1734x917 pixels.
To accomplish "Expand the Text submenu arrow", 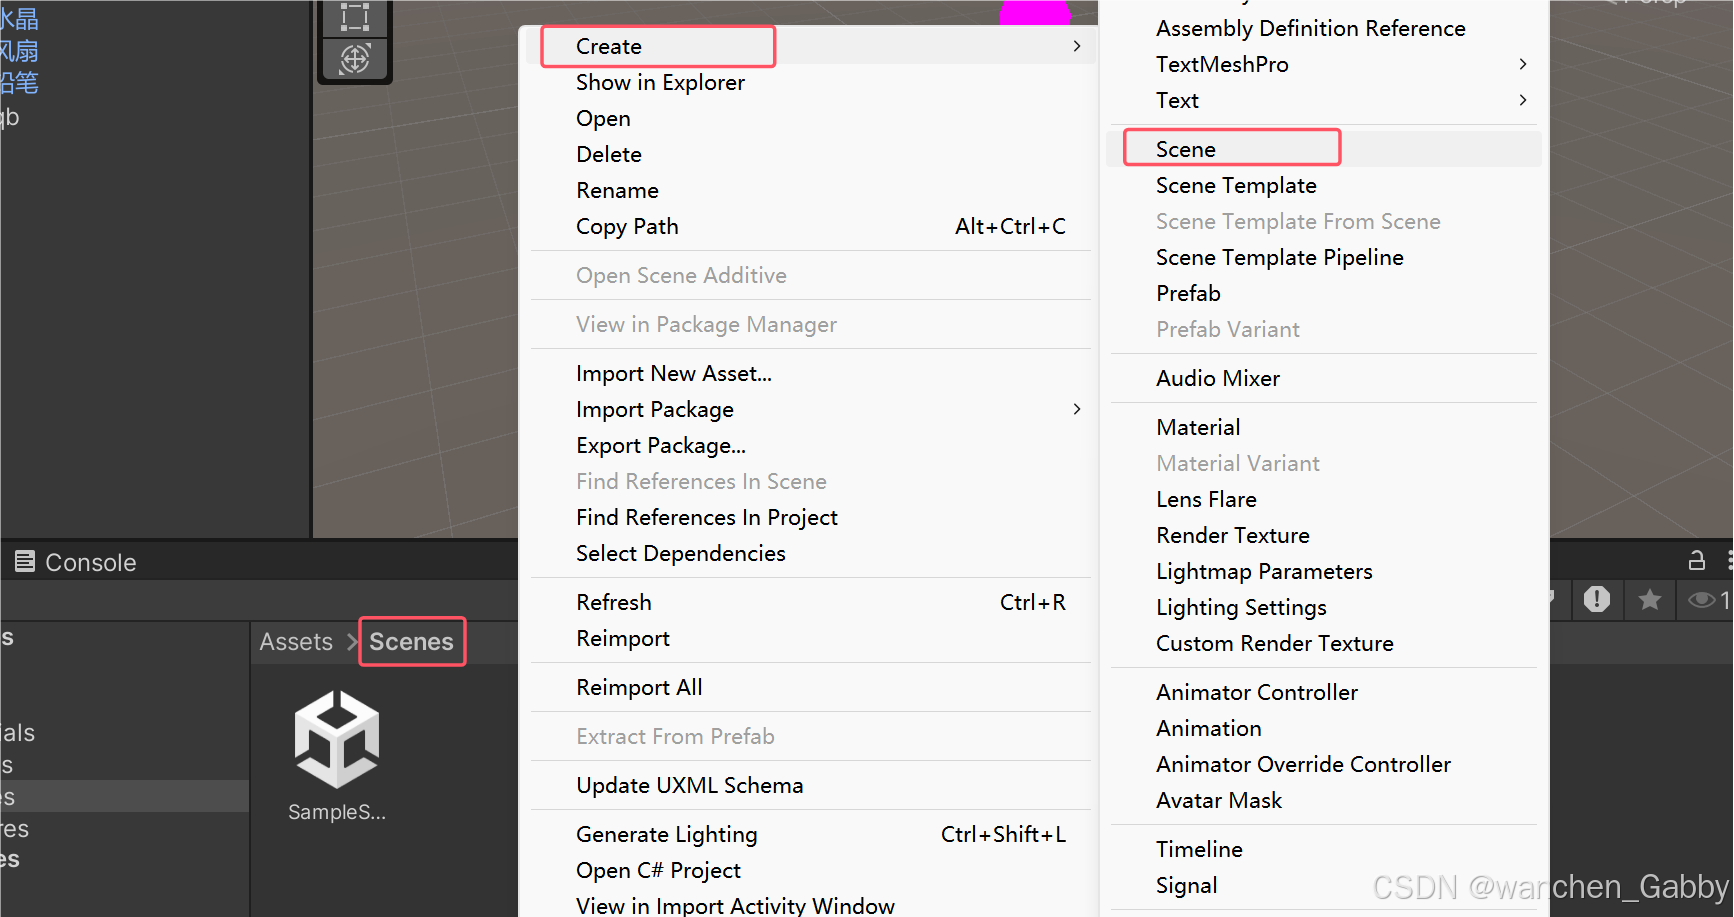I will [1522, 100].
